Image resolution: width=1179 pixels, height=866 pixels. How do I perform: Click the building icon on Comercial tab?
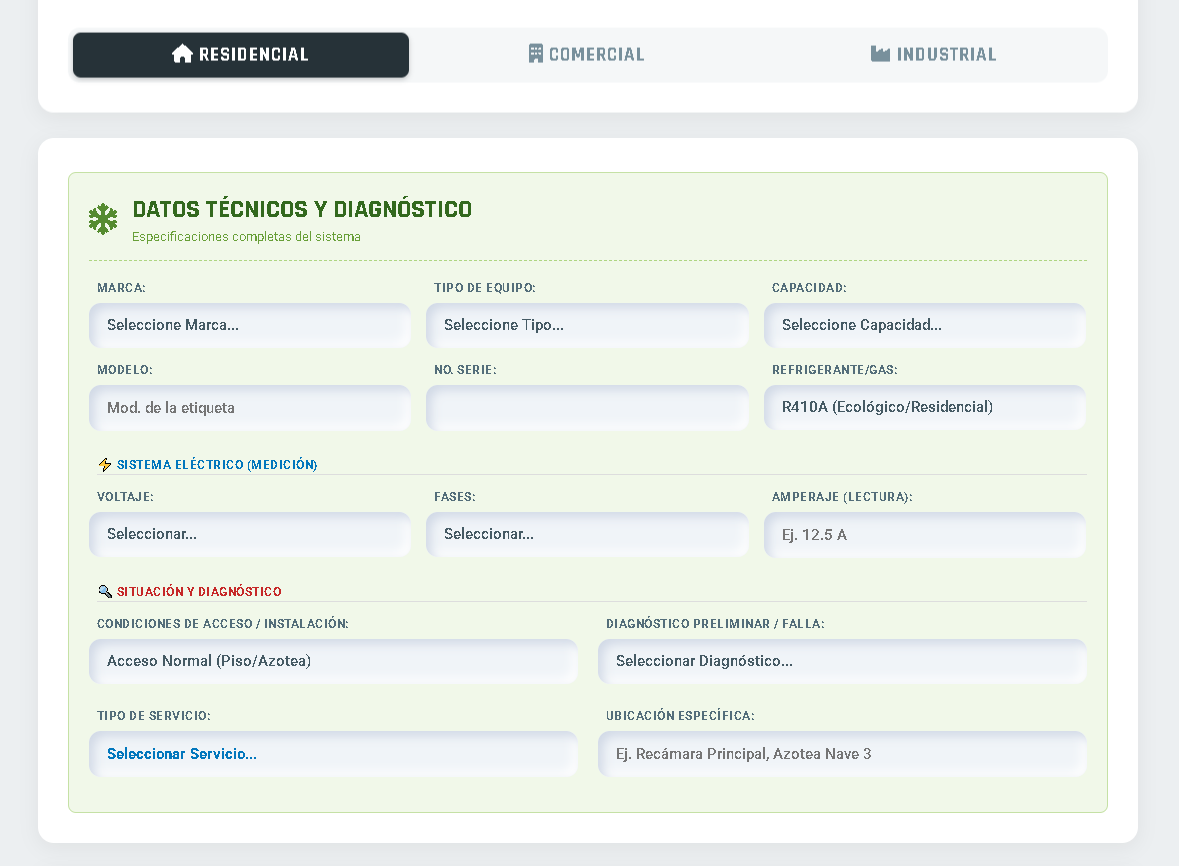point(536,54)
